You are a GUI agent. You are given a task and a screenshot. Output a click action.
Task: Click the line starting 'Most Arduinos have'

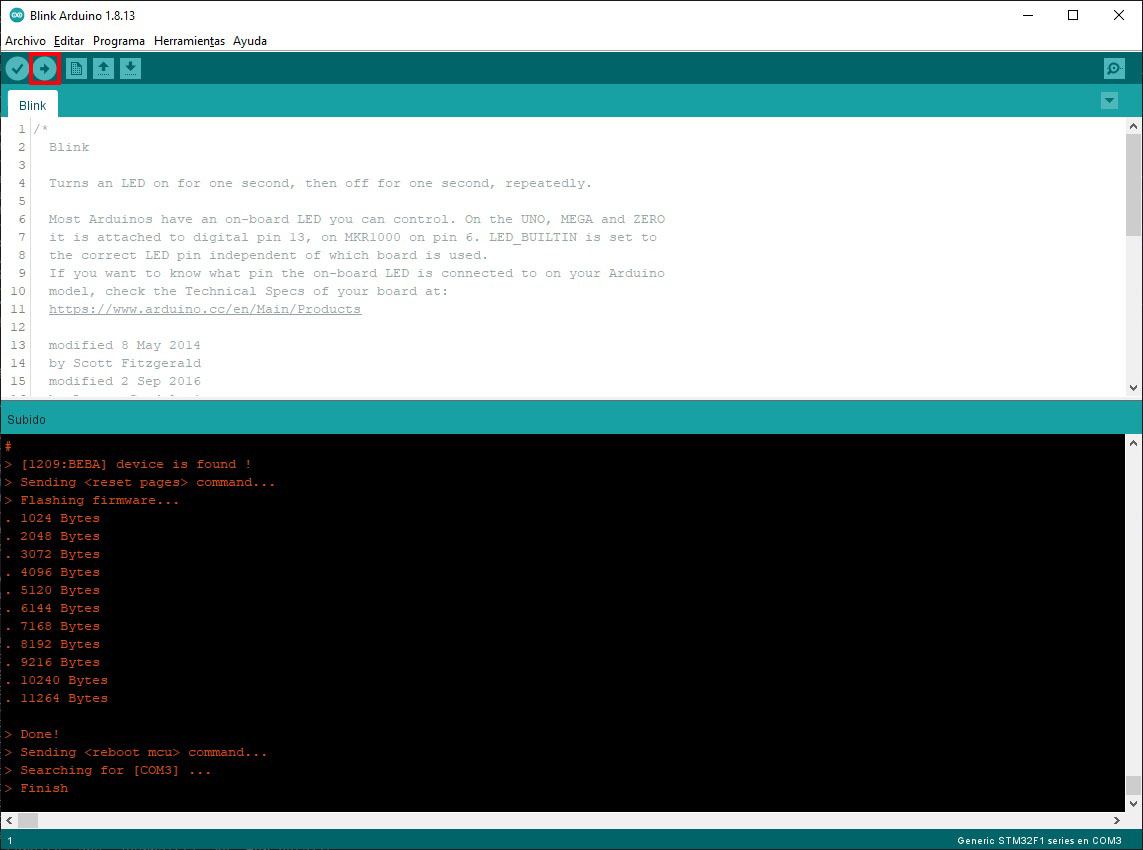click(357, 219)
